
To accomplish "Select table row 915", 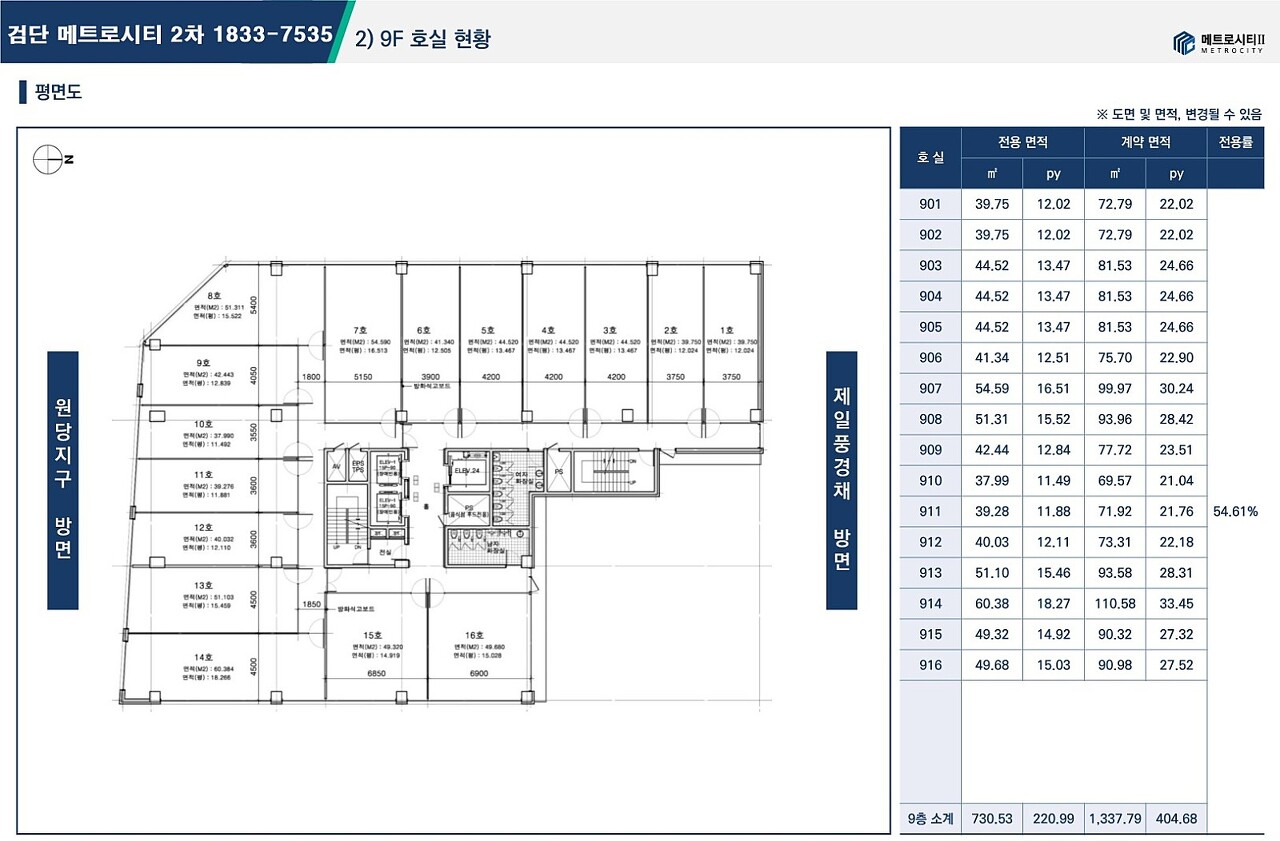I will click(x=1053, y=635).
